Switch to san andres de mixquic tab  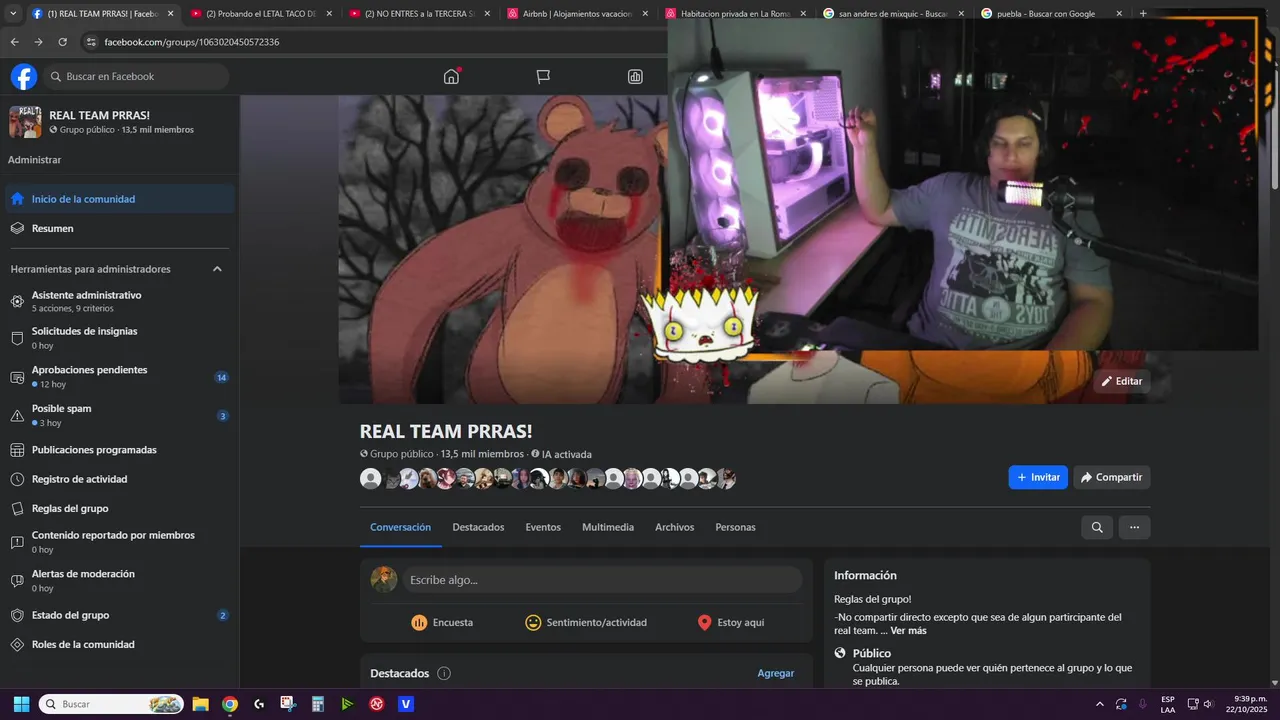click(894, 14)
